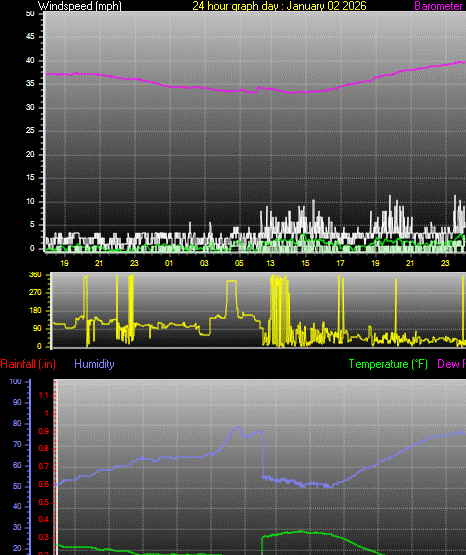Click the "01" hour label on the time axis
The image size is (466, 555).
(169, 263)
